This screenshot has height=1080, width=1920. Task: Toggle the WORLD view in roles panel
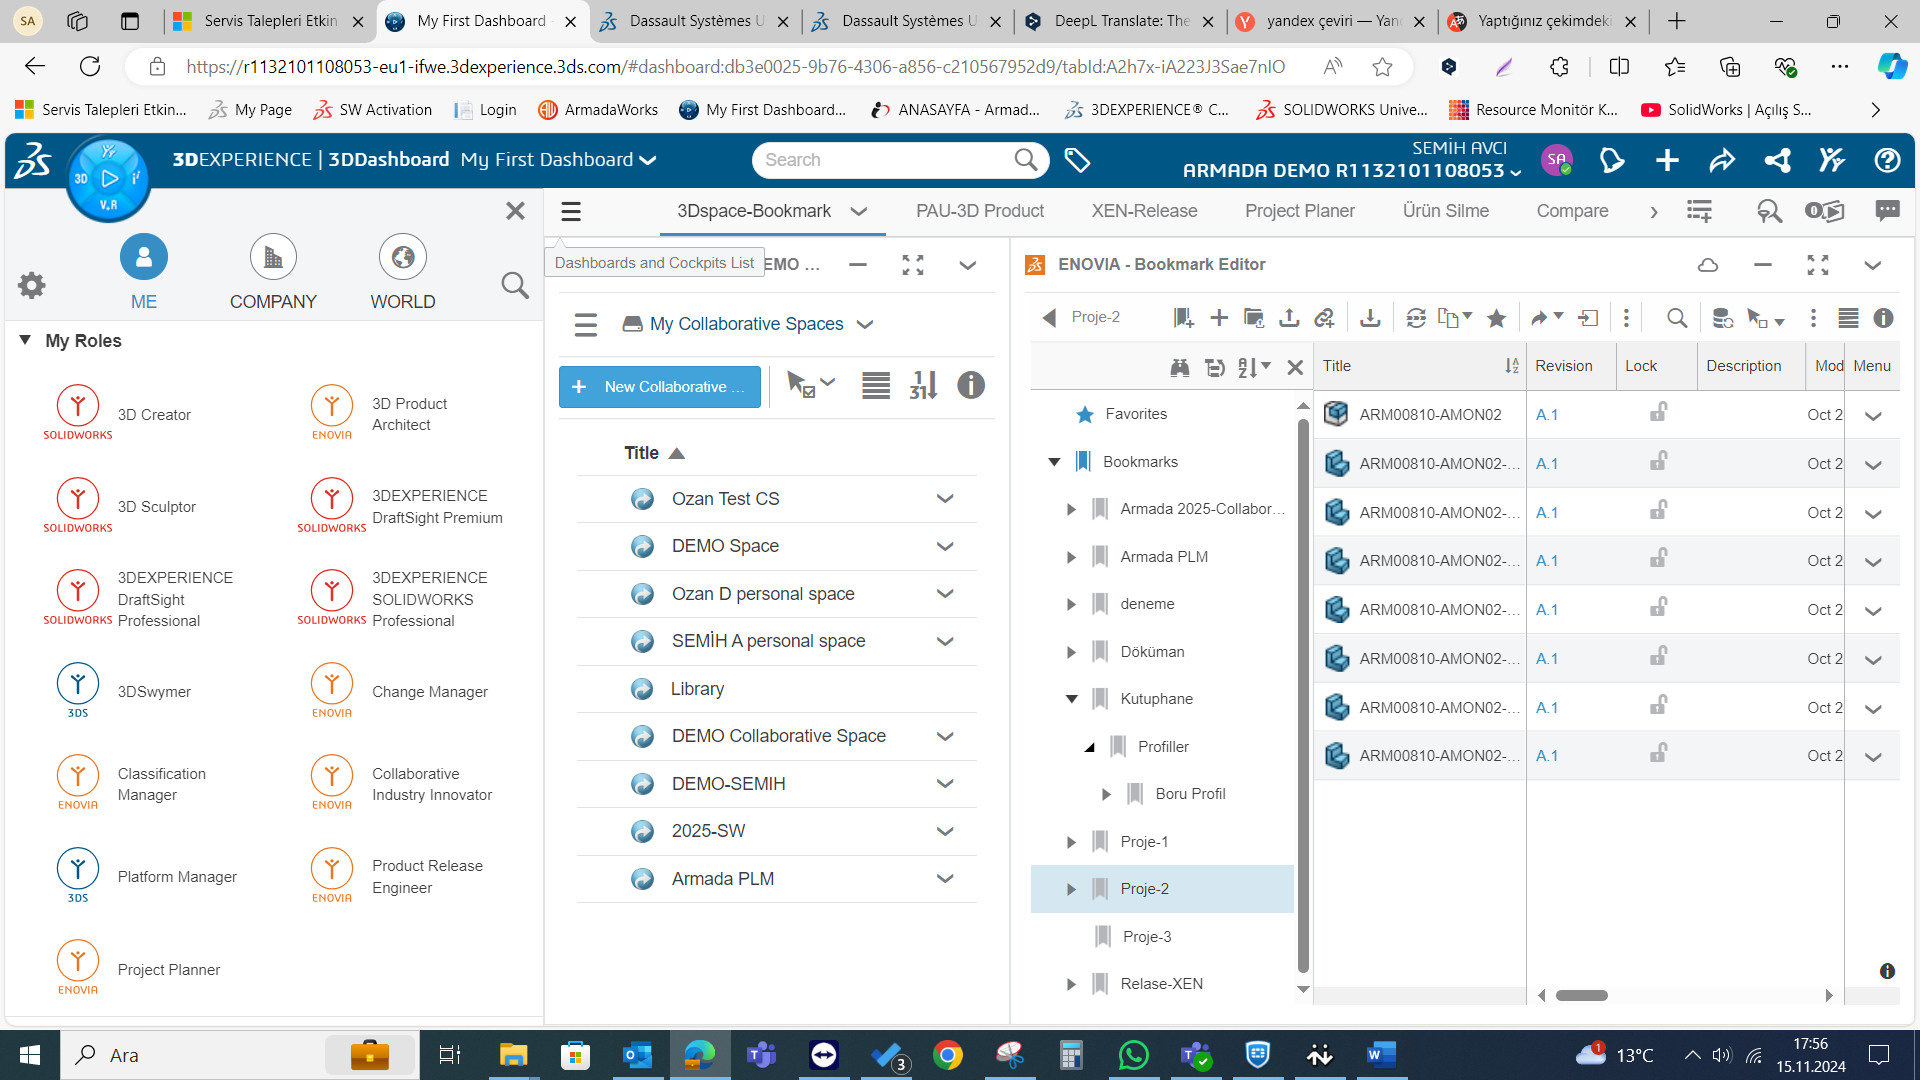click(403, 272)
